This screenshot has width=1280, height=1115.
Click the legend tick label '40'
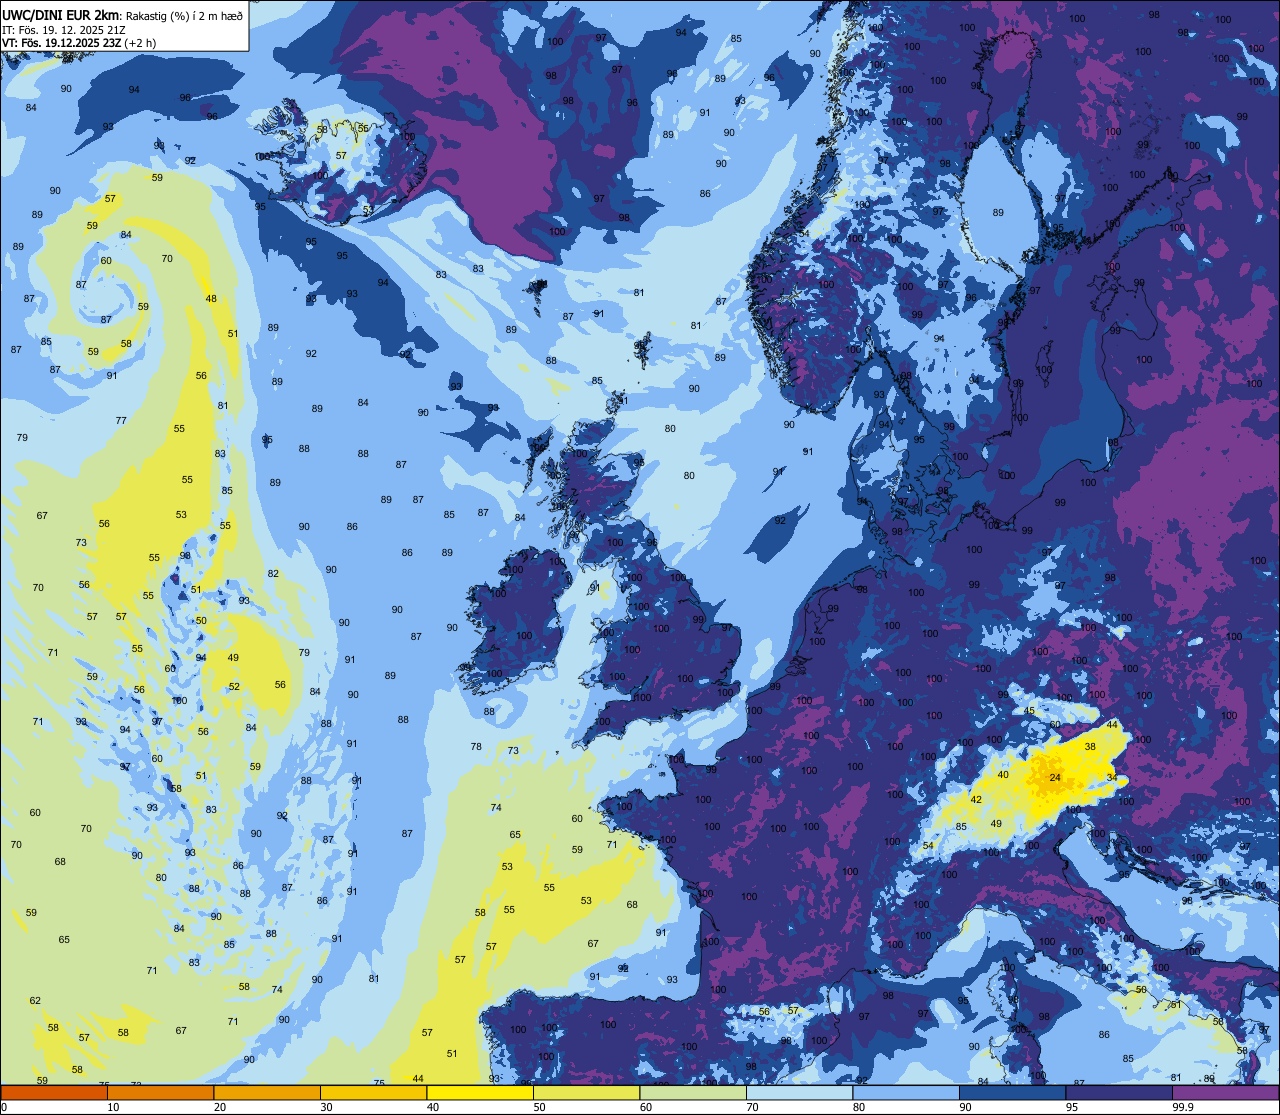click(433, 1107)
